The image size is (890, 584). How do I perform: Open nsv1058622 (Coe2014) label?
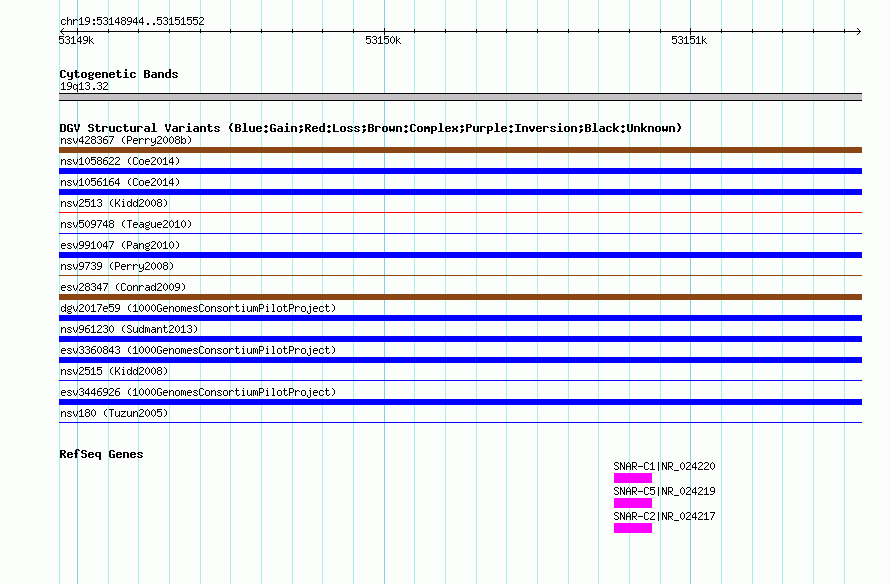(120, 161)
